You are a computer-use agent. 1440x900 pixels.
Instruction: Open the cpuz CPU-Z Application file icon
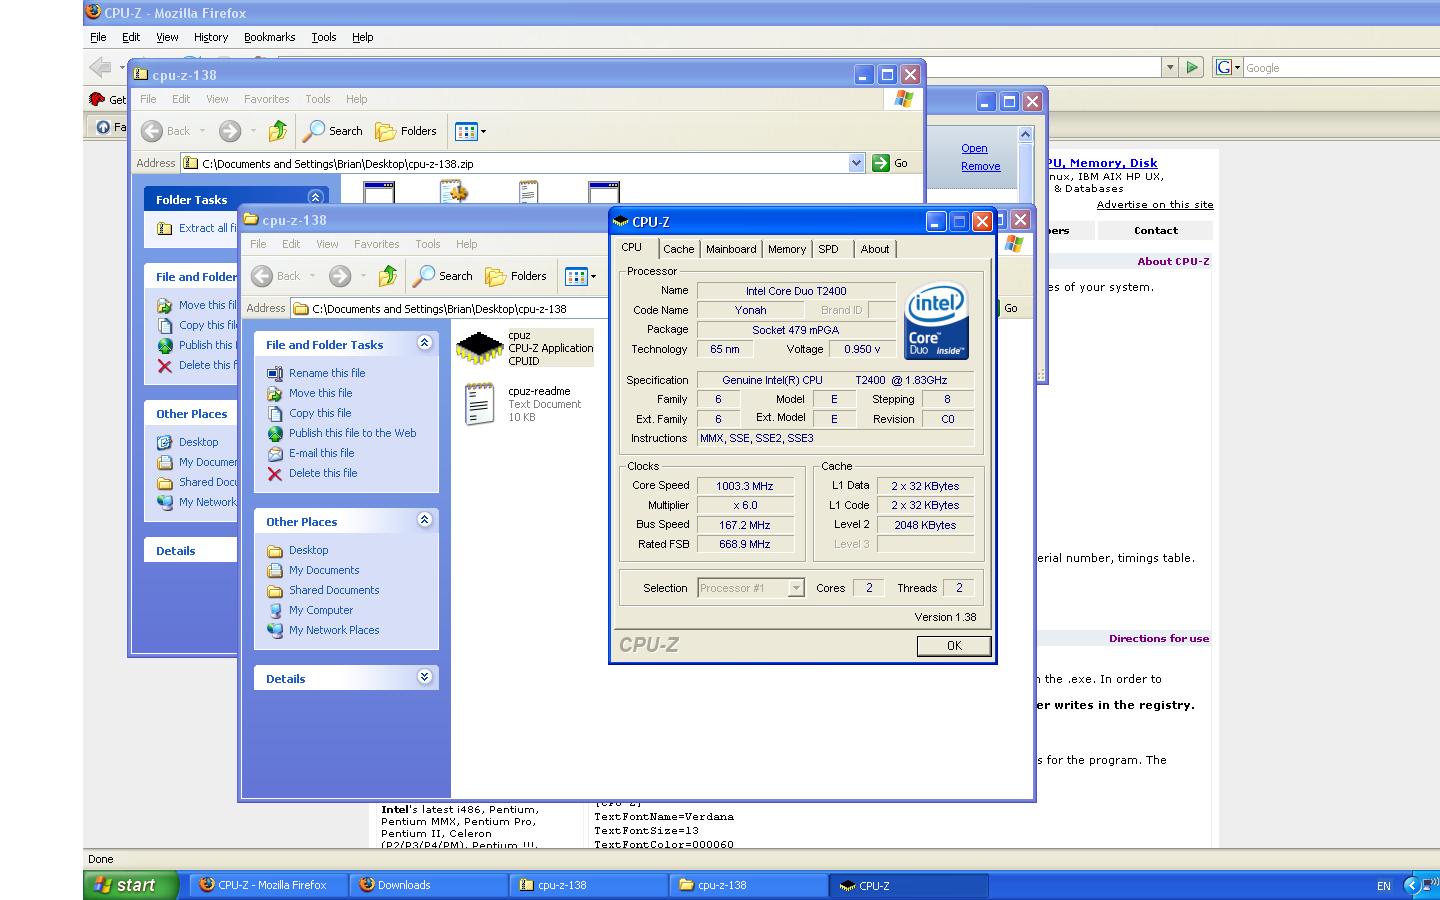click(x=479, y=348)
